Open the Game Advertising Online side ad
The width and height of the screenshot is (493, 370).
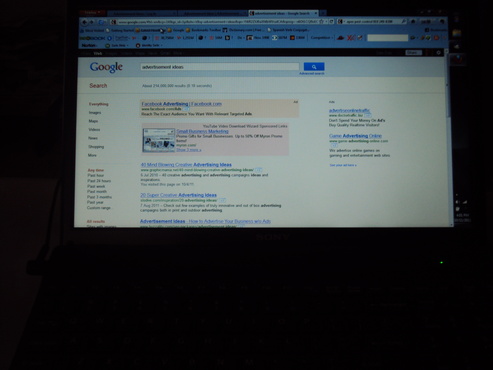tap(355, 136)
